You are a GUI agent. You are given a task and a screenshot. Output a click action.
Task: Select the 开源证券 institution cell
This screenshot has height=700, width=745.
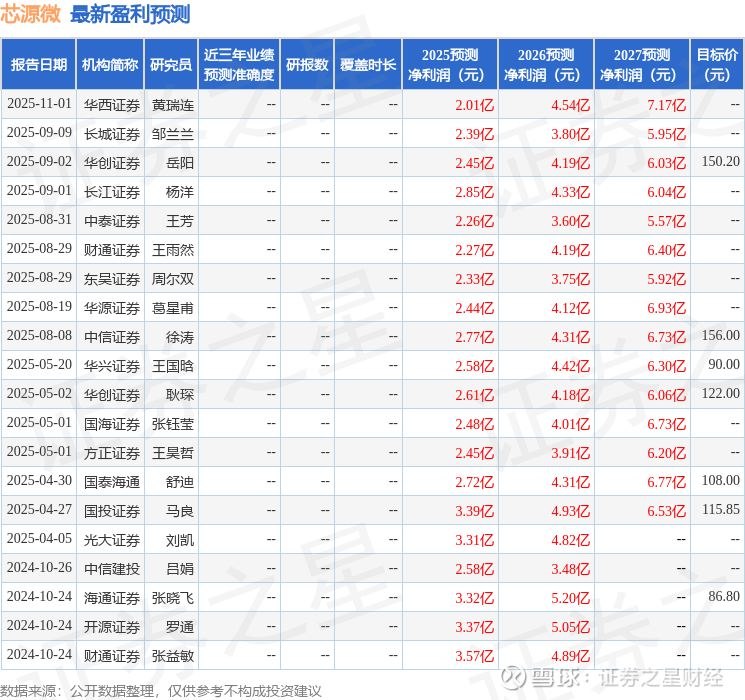[x=112, y=627]
